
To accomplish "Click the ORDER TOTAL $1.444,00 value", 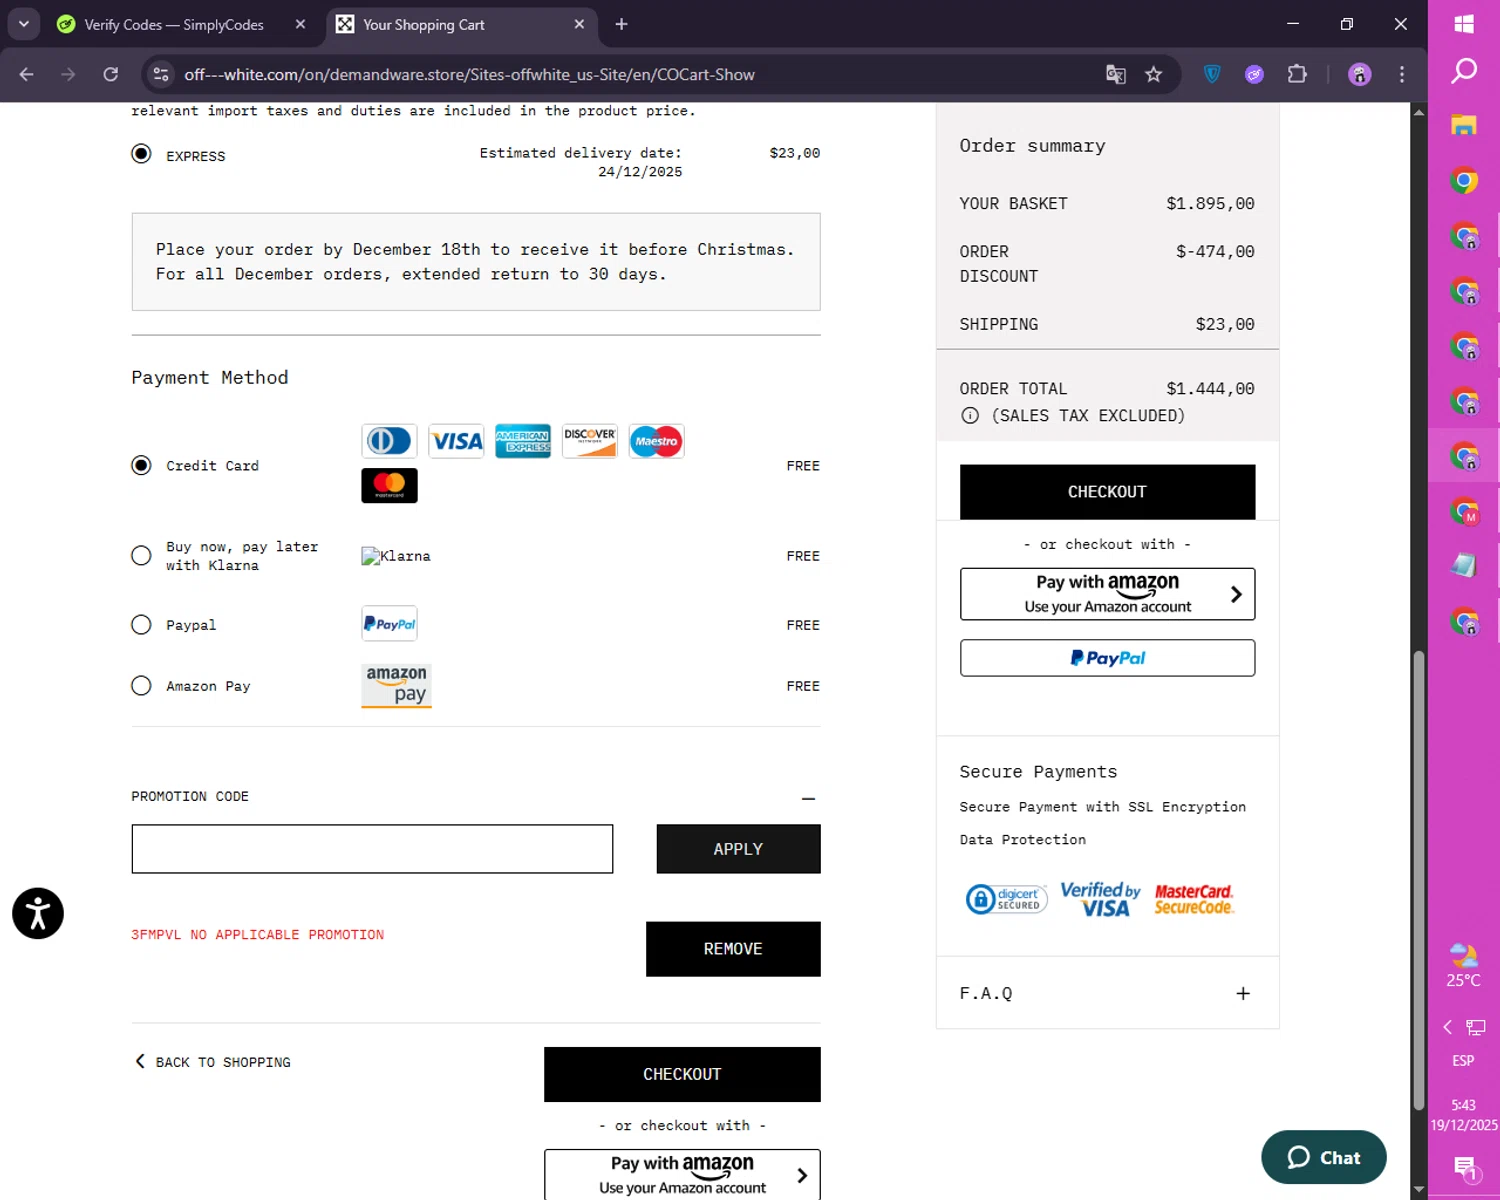I will pos(1210,389).
